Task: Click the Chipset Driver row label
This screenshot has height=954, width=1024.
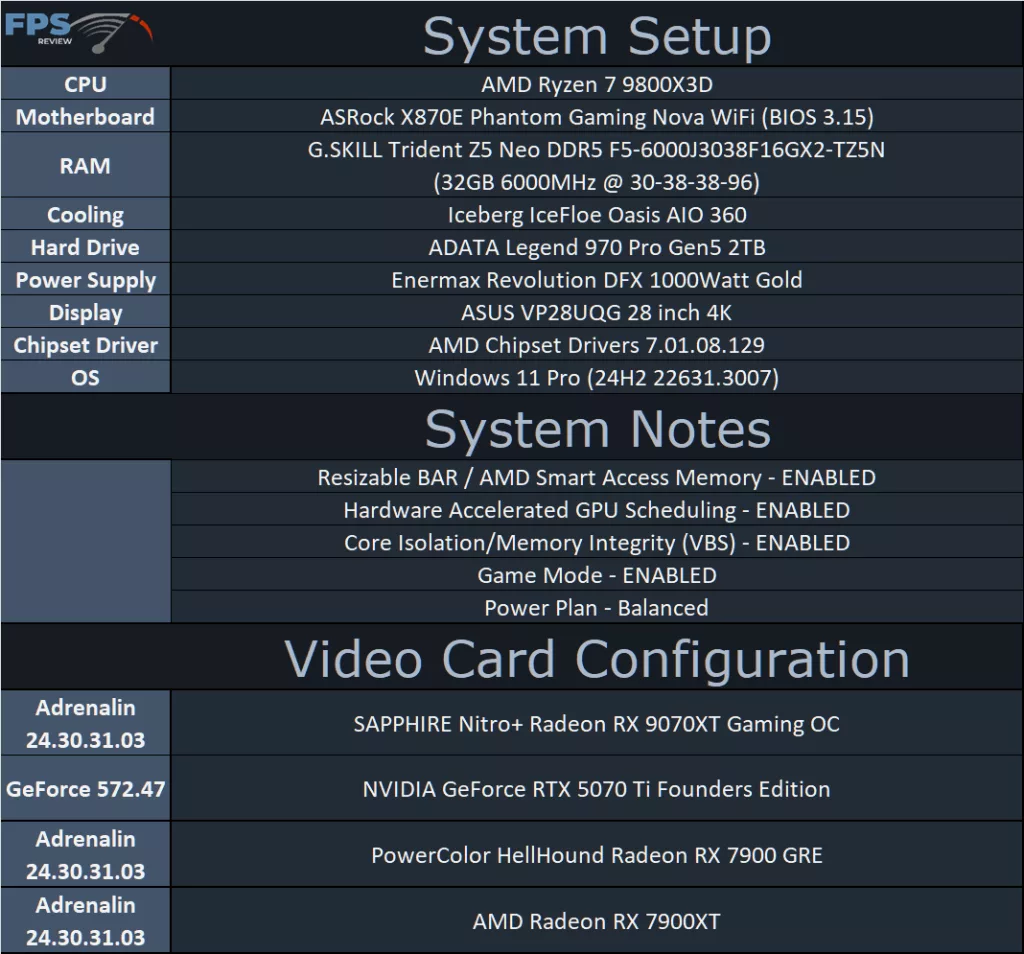Action: [x=86, y=345]
